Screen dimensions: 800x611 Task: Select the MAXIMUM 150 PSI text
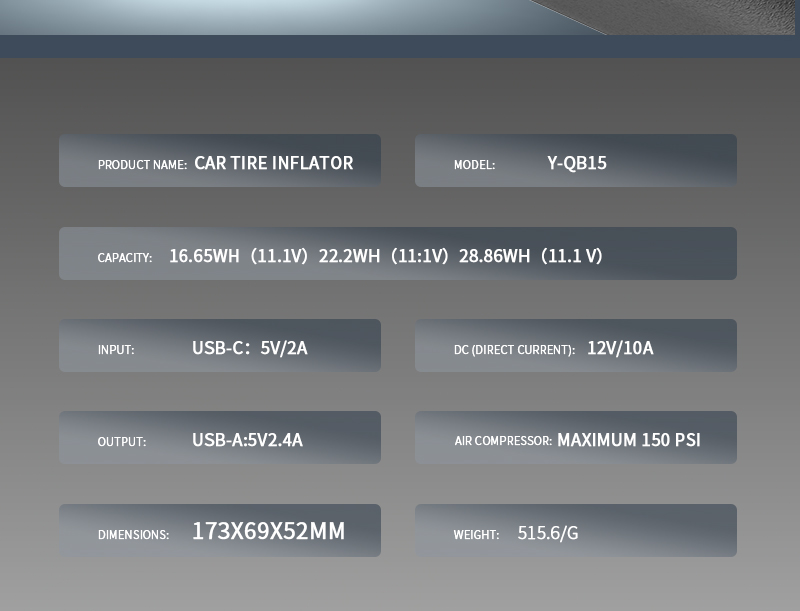click(x=629, y=440)
